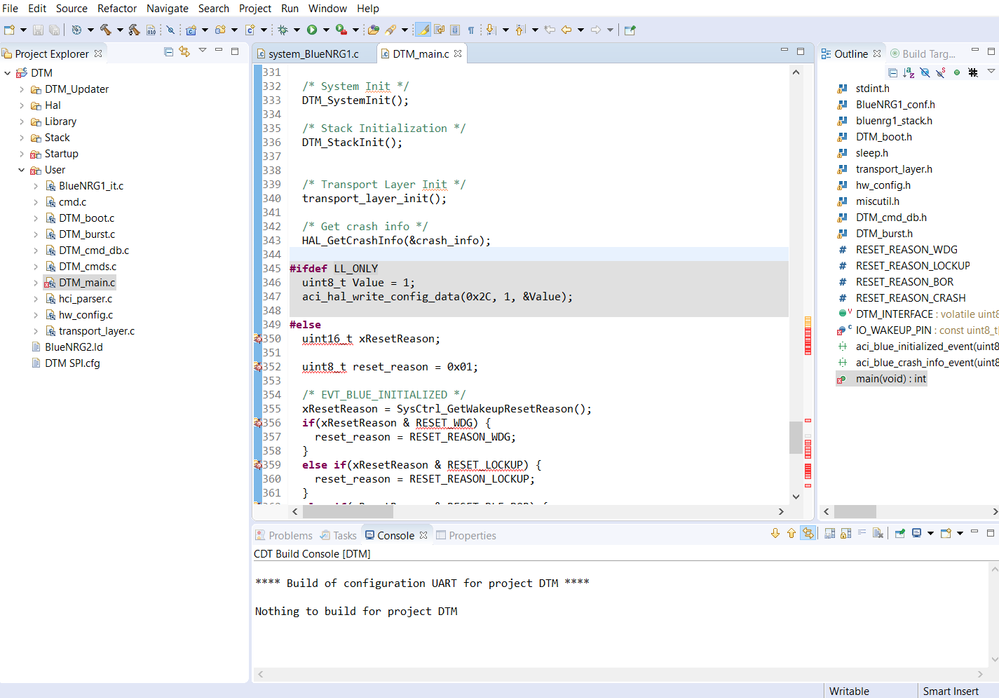
Task: Click the Search flashlight icon
Action: point(390,30)
